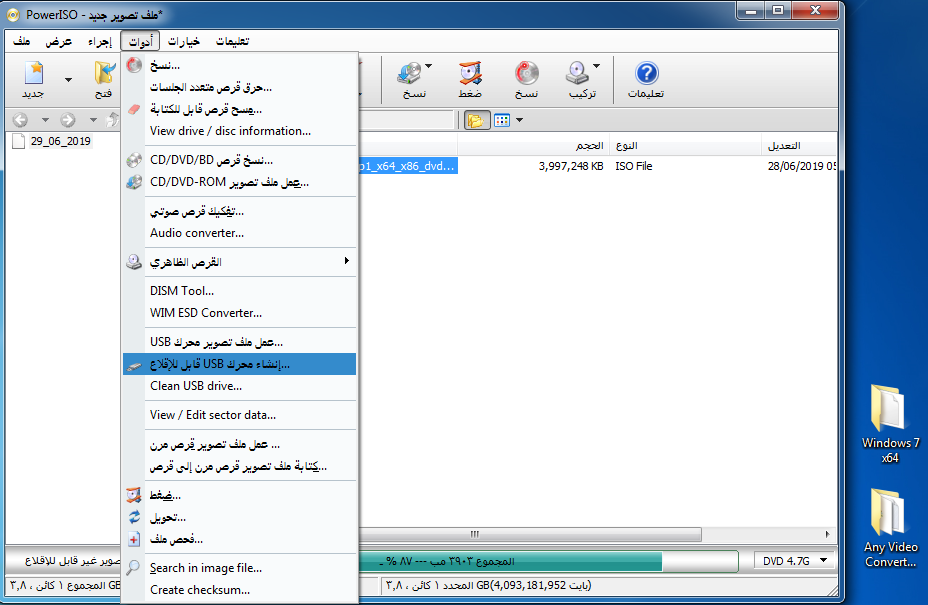Open the File (ملف) menu
928x605 pixels.
[22, 41]
